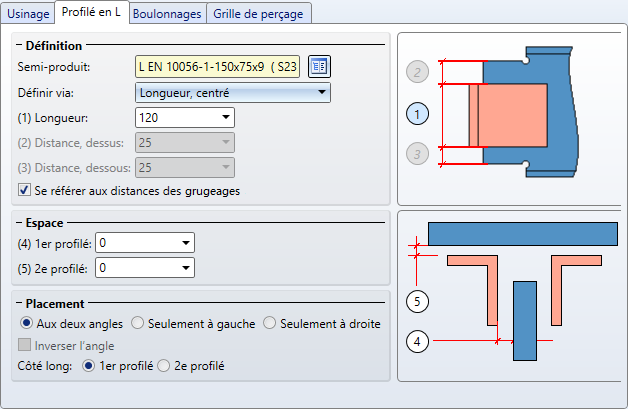The height and width of the screenshot is (409, 628).
Task: Click circled number 3 in top diagram
Action: (418, 154)
